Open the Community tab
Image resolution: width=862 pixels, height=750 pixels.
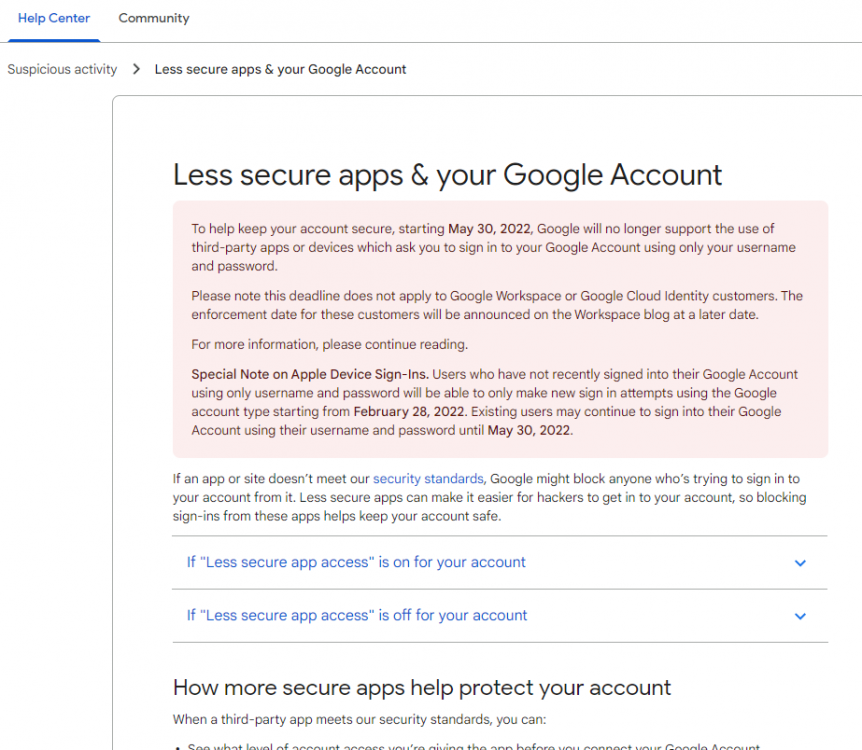154,18
